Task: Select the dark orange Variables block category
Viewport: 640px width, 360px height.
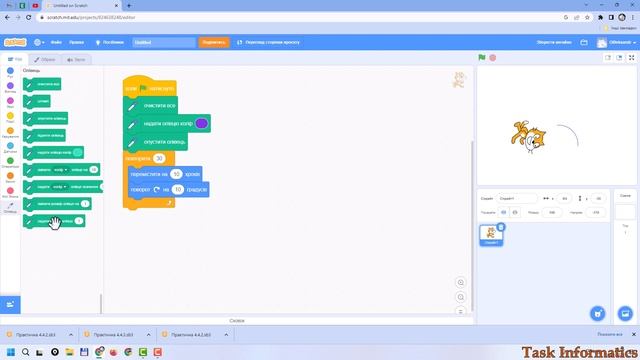Action: point(10,178)
